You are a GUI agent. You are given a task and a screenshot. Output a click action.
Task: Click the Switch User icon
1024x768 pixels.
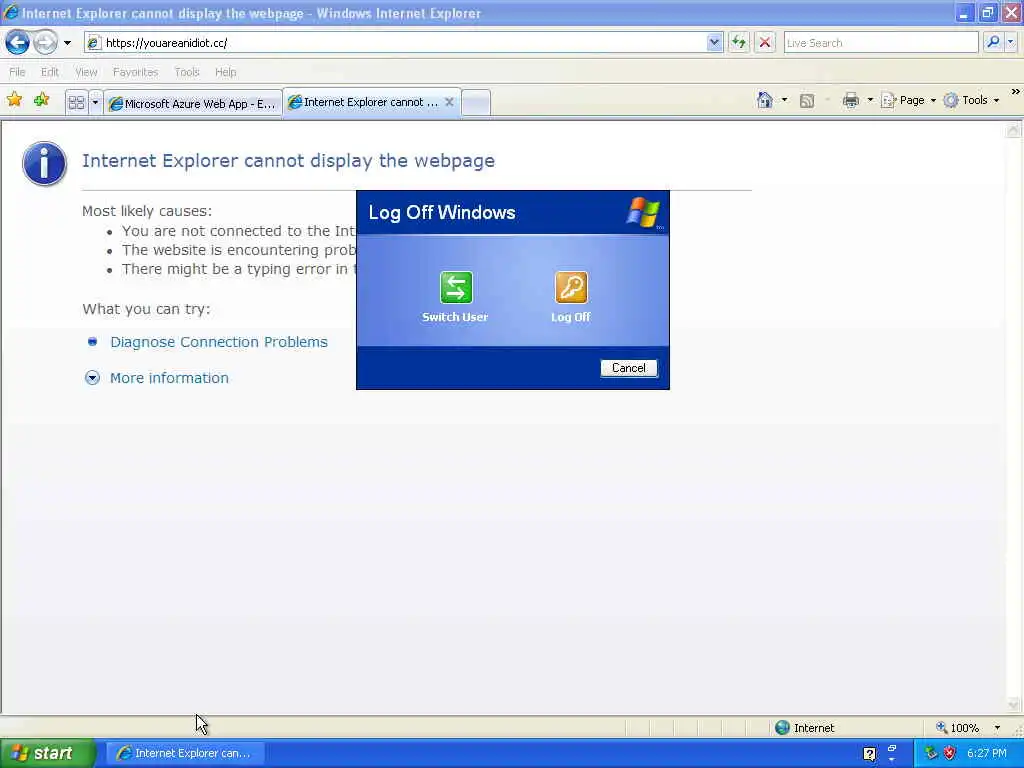[456, 287]
